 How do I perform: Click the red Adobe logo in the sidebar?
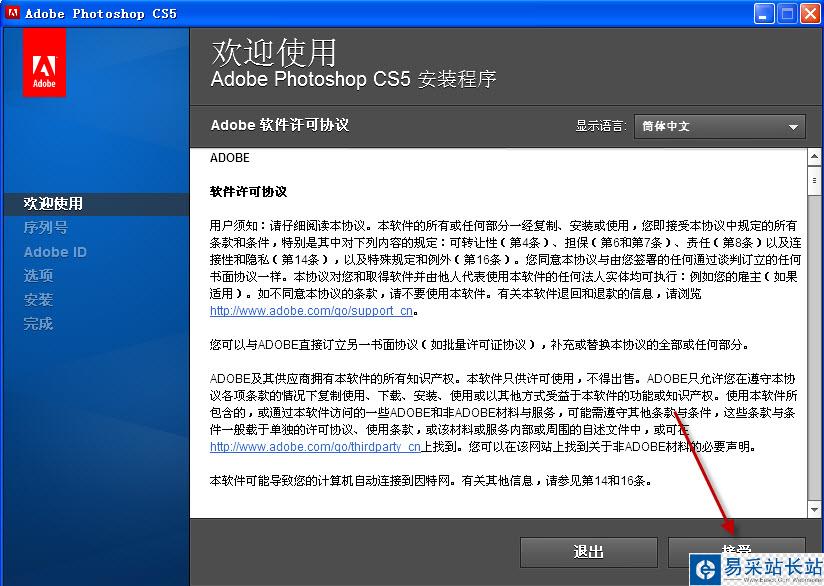[x=44, y=63]
